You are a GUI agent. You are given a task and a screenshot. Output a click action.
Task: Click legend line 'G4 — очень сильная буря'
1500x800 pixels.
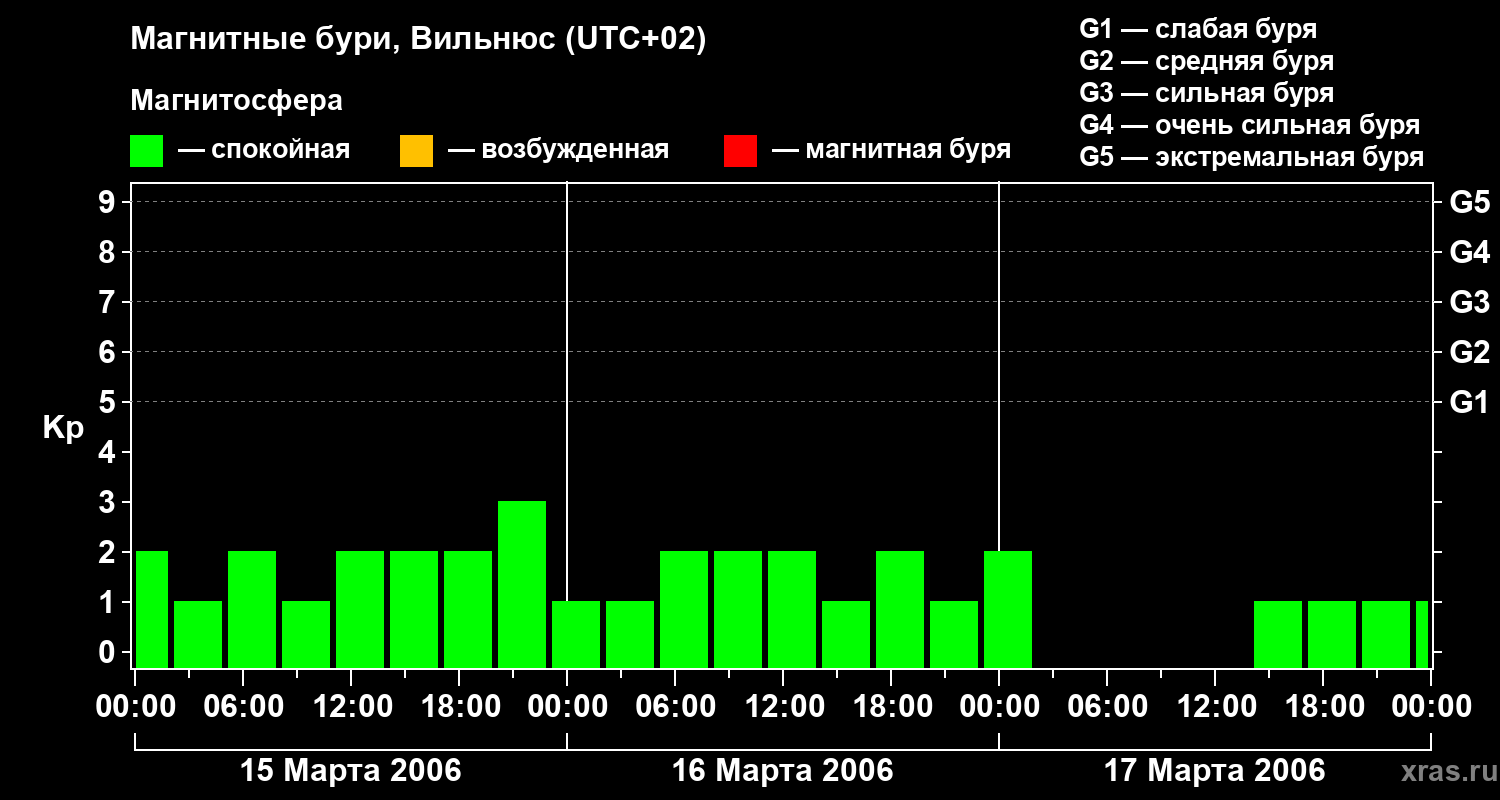point(1249,125)
